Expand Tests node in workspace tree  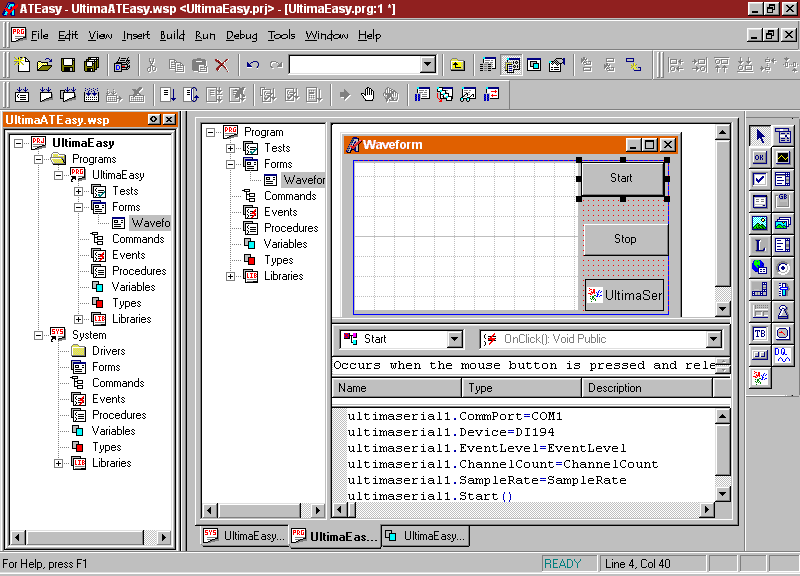(x=79, y=191)
